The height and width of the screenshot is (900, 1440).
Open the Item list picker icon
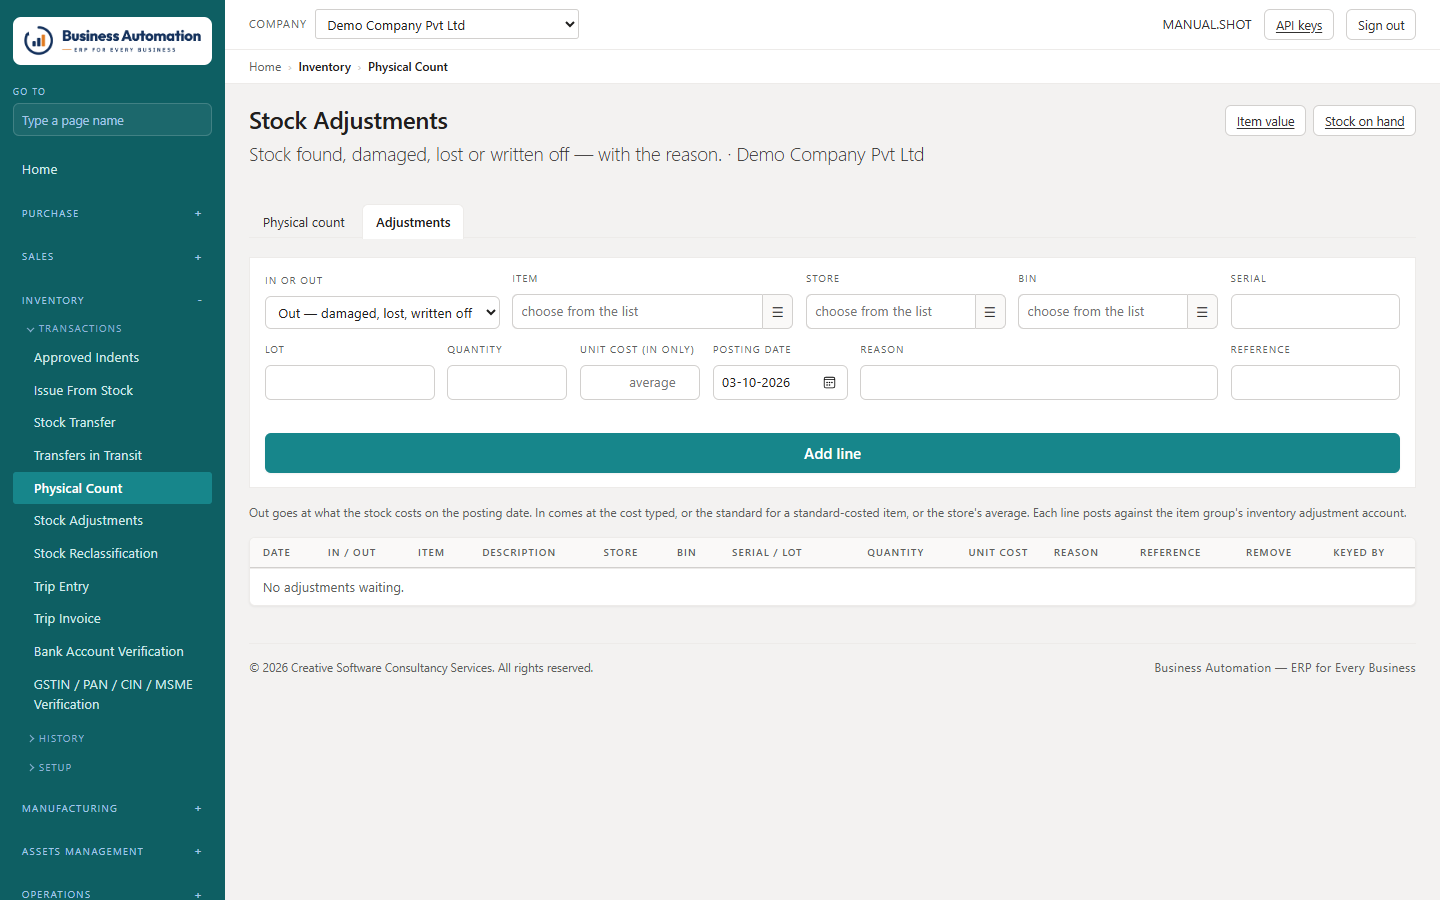point(777,312)
